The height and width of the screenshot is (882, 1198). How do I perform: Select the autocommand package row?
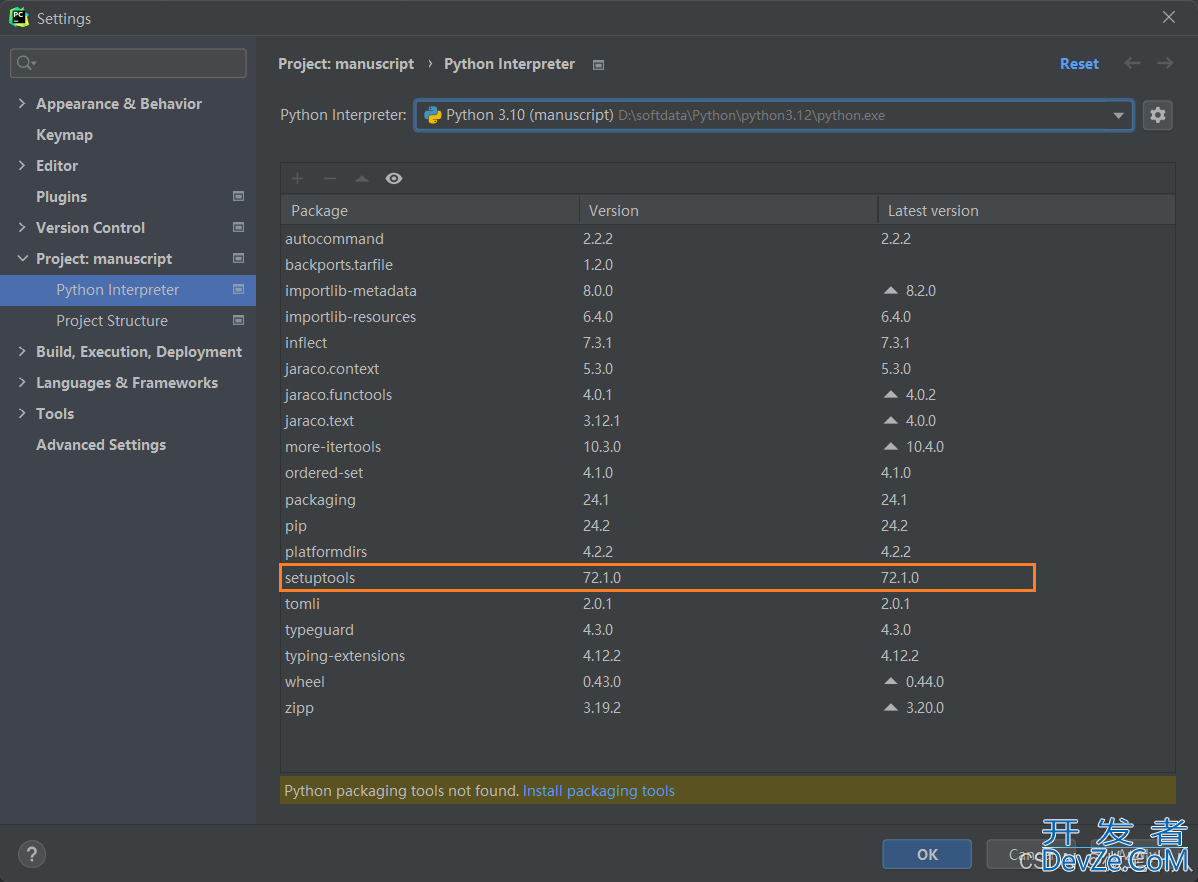tap(727, 238)
